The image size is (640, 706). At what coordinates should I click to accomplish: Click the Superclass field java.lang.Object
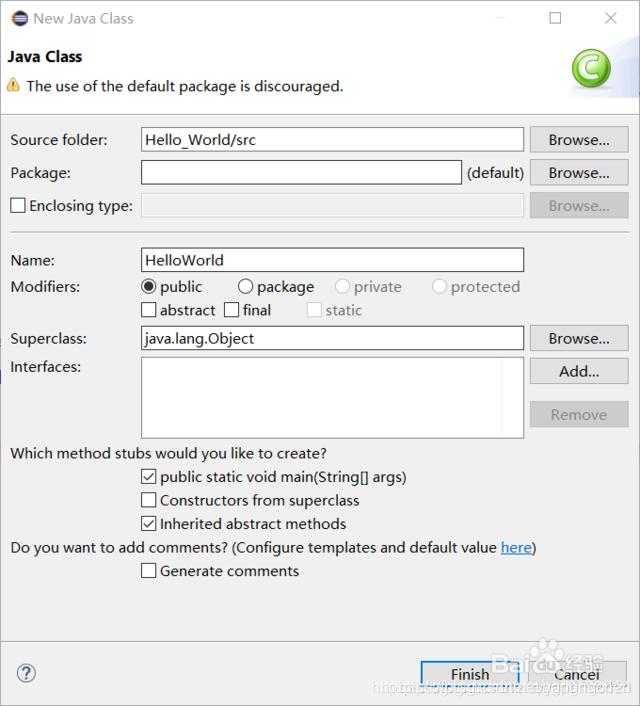click(x=332, y=338)
